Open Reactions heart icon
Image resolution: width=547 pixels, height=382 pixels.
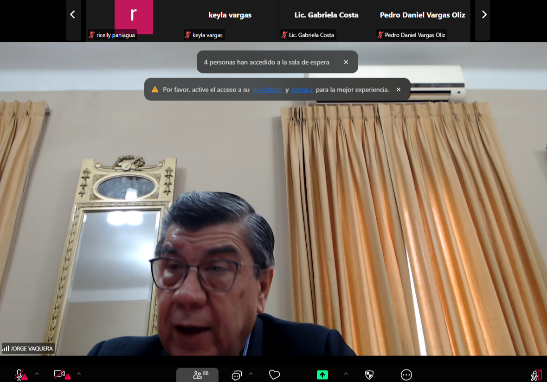pyautogui.click(x=275, y=375)
